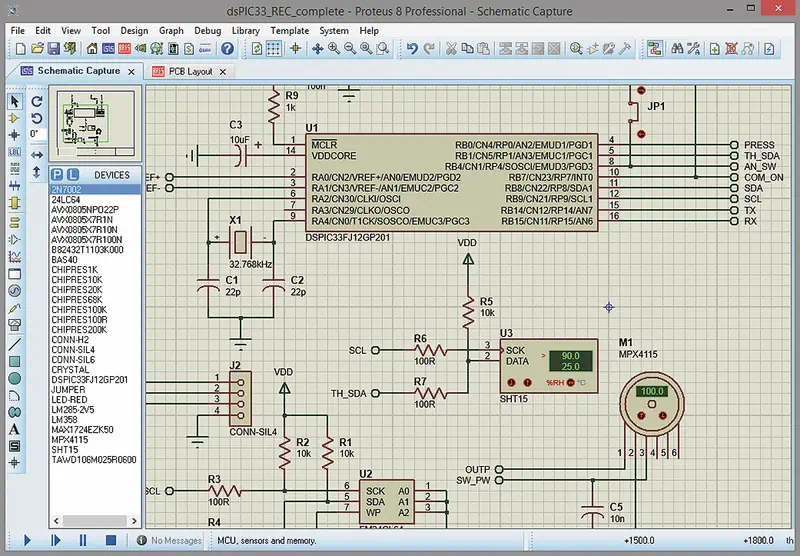This screenshot has height=556, width=800.
Task: Click the SHT15 sensor U3 component
Action: 548,366
